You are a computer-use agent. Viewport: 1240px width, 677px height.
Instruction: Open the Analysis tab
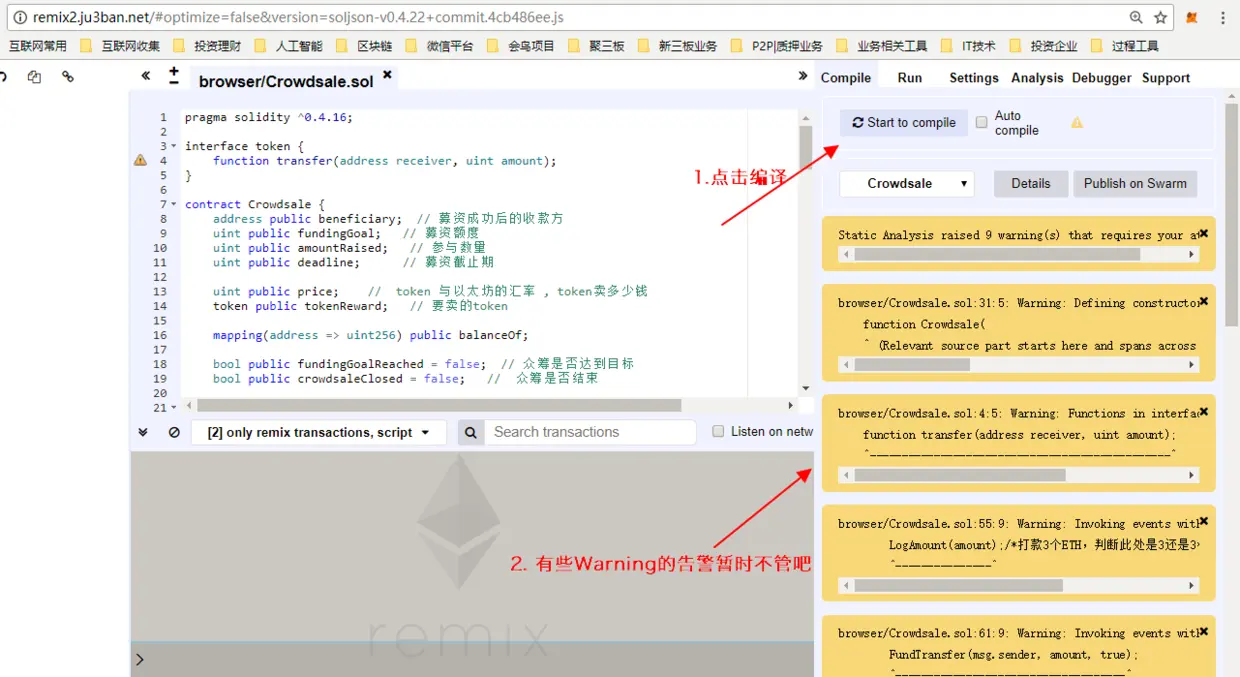click(1037, 77)
